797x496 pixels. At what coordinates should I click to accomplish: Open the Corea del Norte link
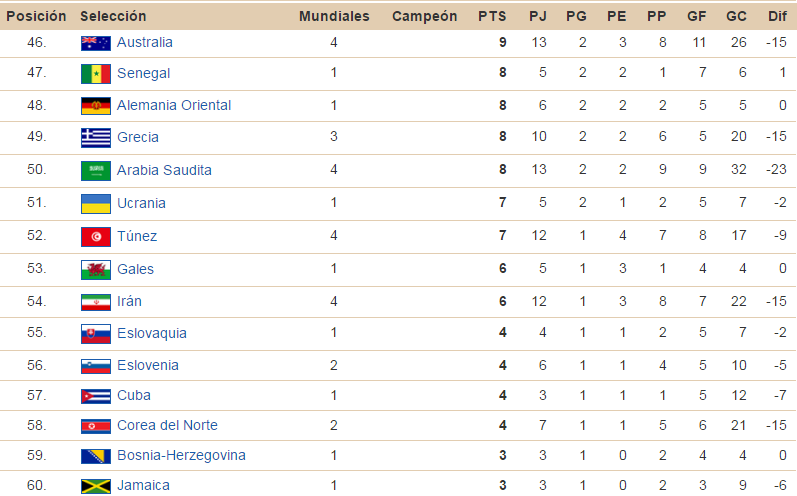(167, 425)
